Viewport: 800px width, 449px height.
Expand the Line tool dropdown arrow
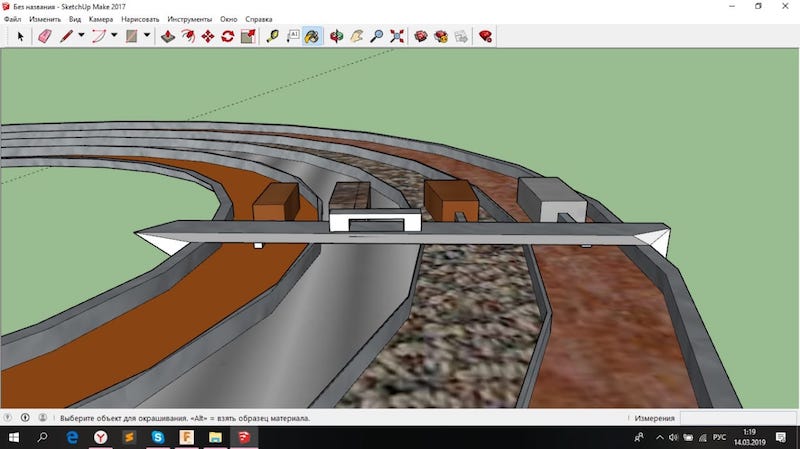81,36
